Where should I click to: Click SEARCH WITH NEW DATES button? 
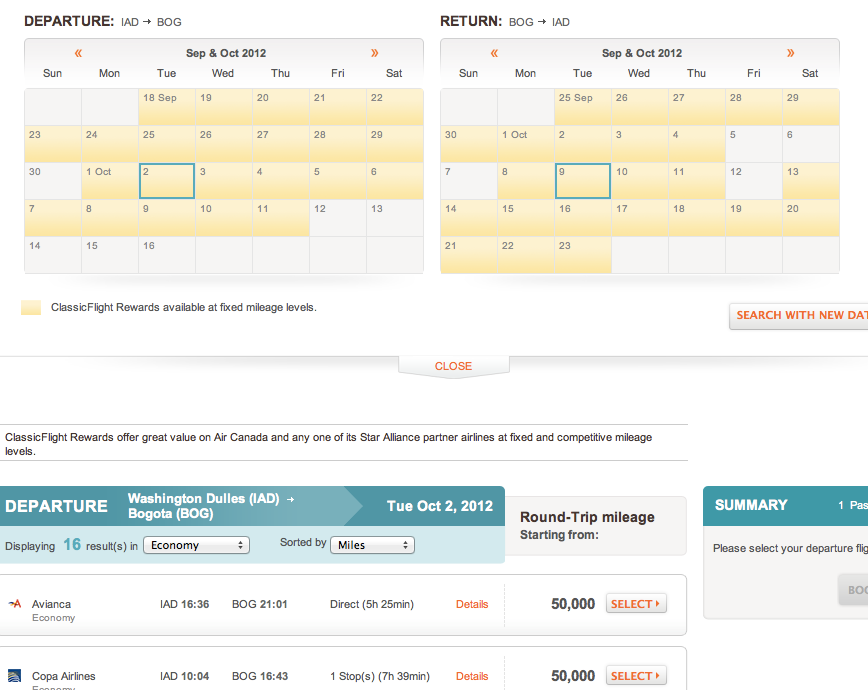point(799,316)
